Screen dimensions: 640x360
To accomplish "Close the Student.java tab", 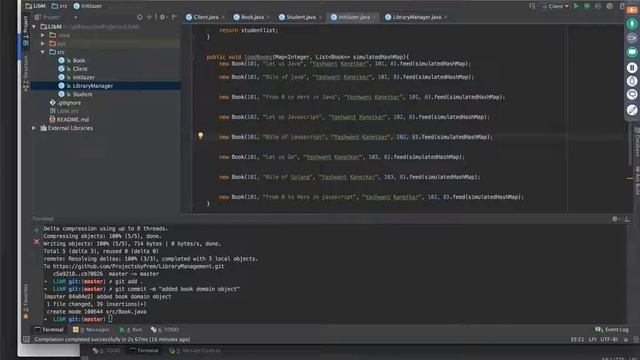I will coord(320,17).
